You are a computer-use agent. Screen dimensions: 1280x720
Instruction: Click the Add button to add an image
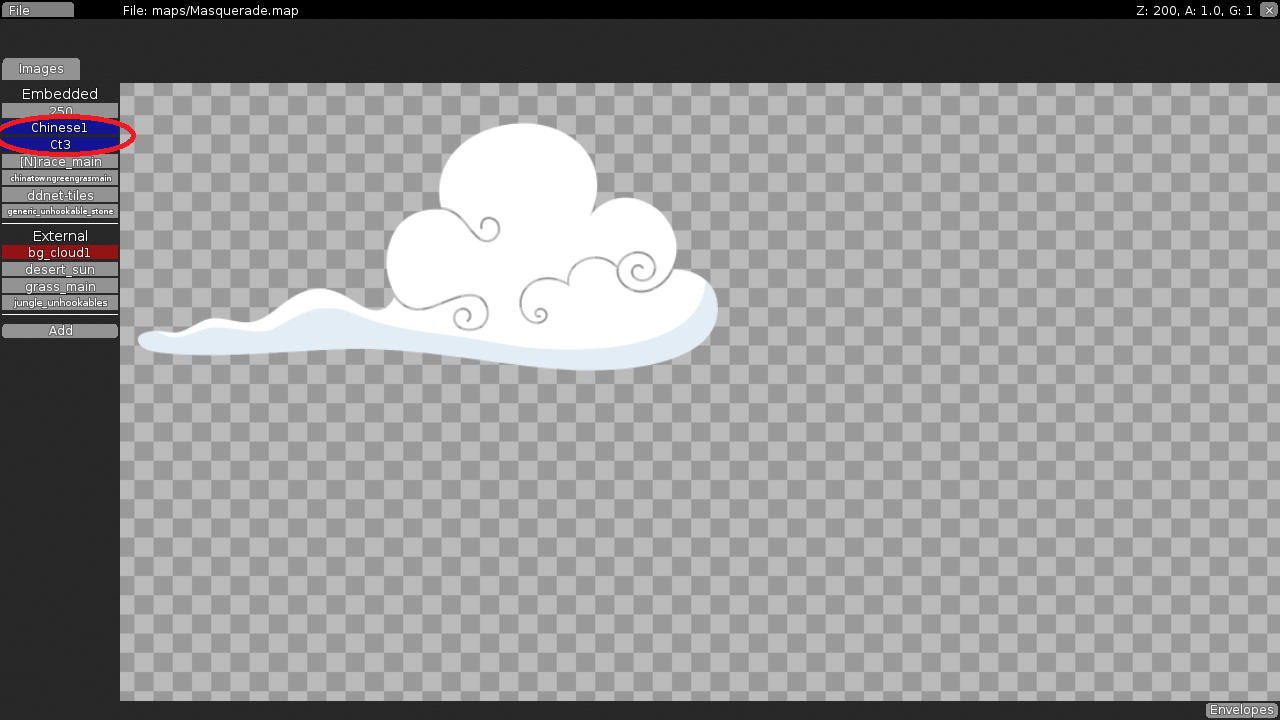(60, 330)
